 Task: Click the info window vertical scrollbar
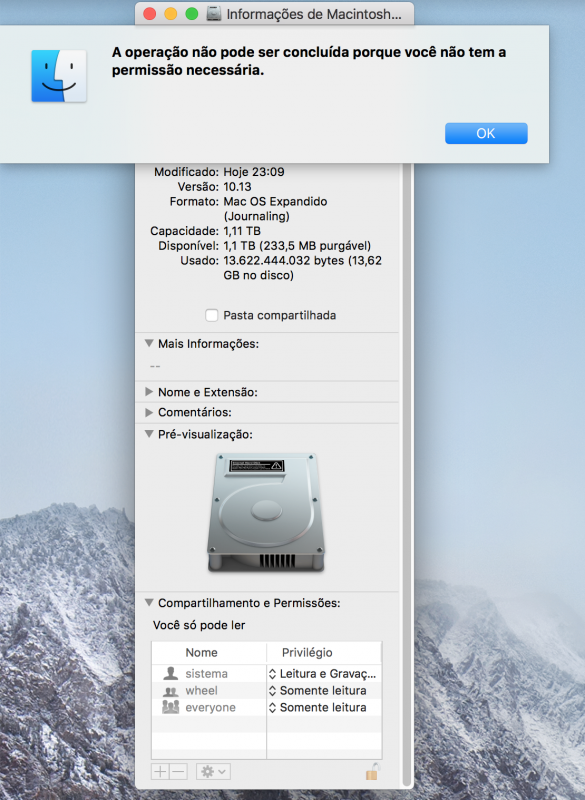tap(406, 474)
